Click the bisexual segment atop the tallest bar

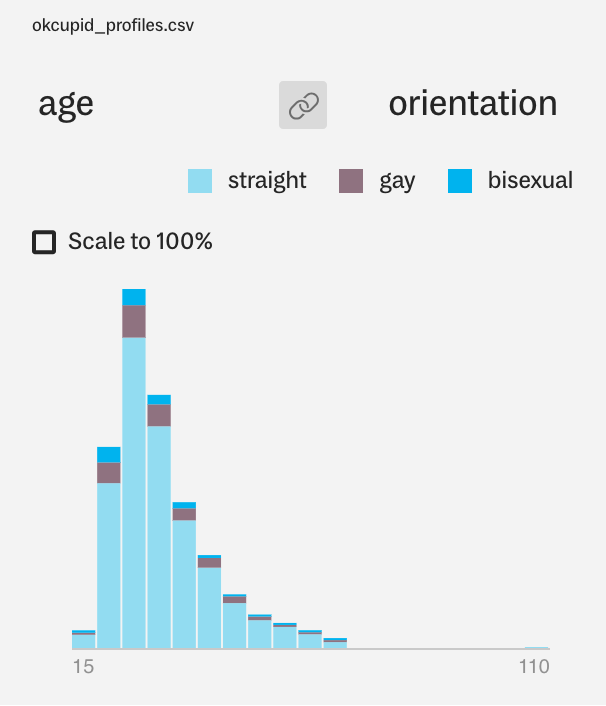tap(134, 297)
